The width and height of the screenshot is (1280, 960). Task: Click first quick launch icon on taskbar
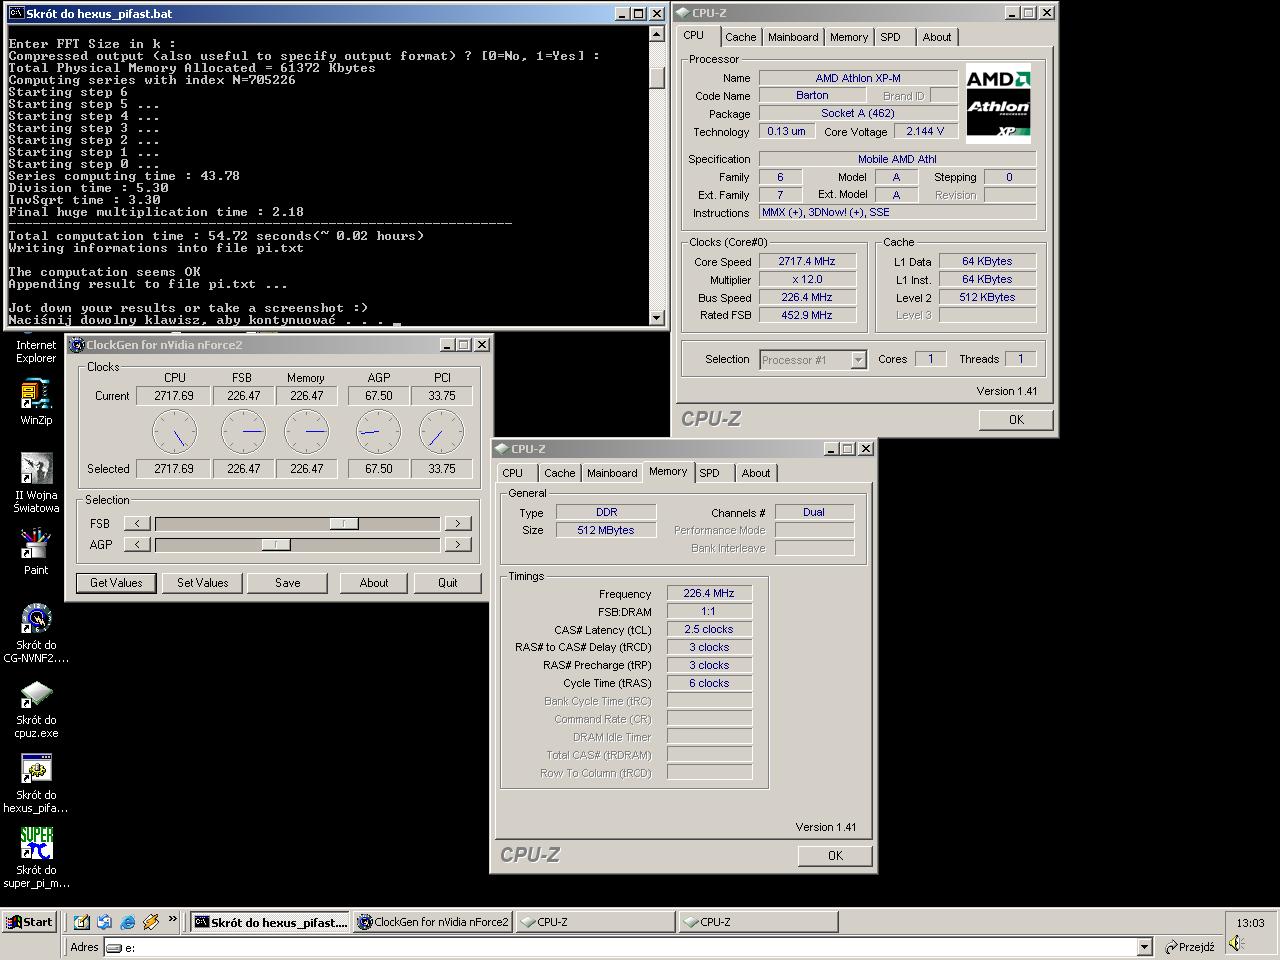pos(82,922)
